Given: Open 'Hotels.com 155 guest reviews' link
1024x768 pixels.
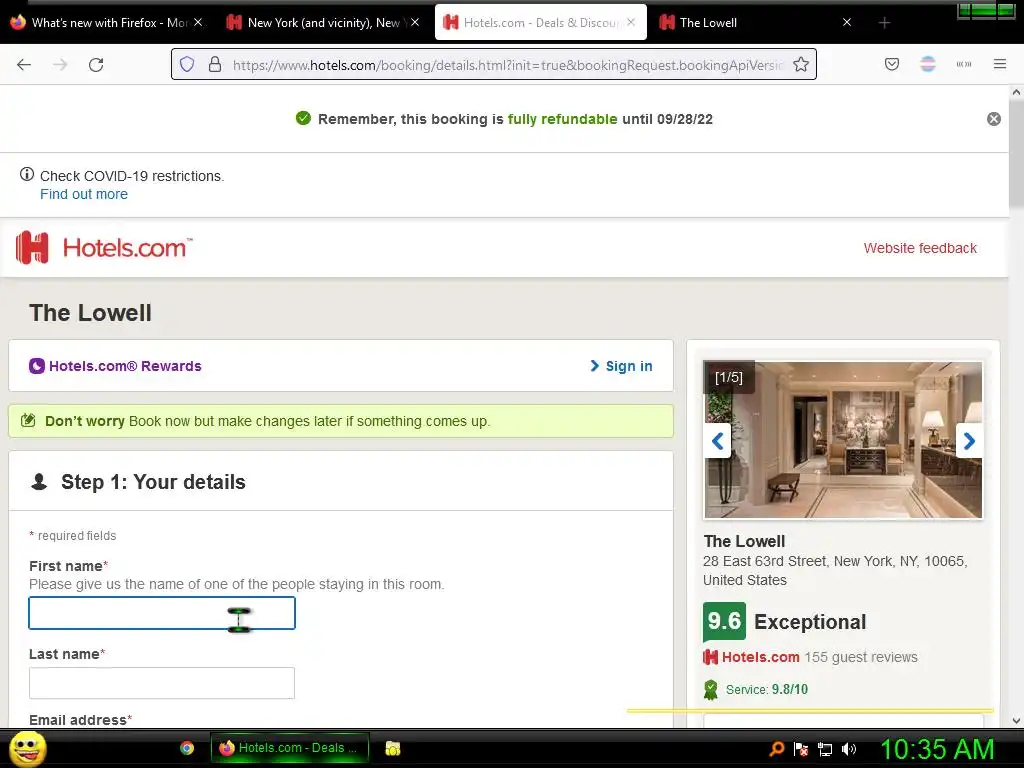Looking at the screenshot, I should pyautogui.click(x=810, y=657).
